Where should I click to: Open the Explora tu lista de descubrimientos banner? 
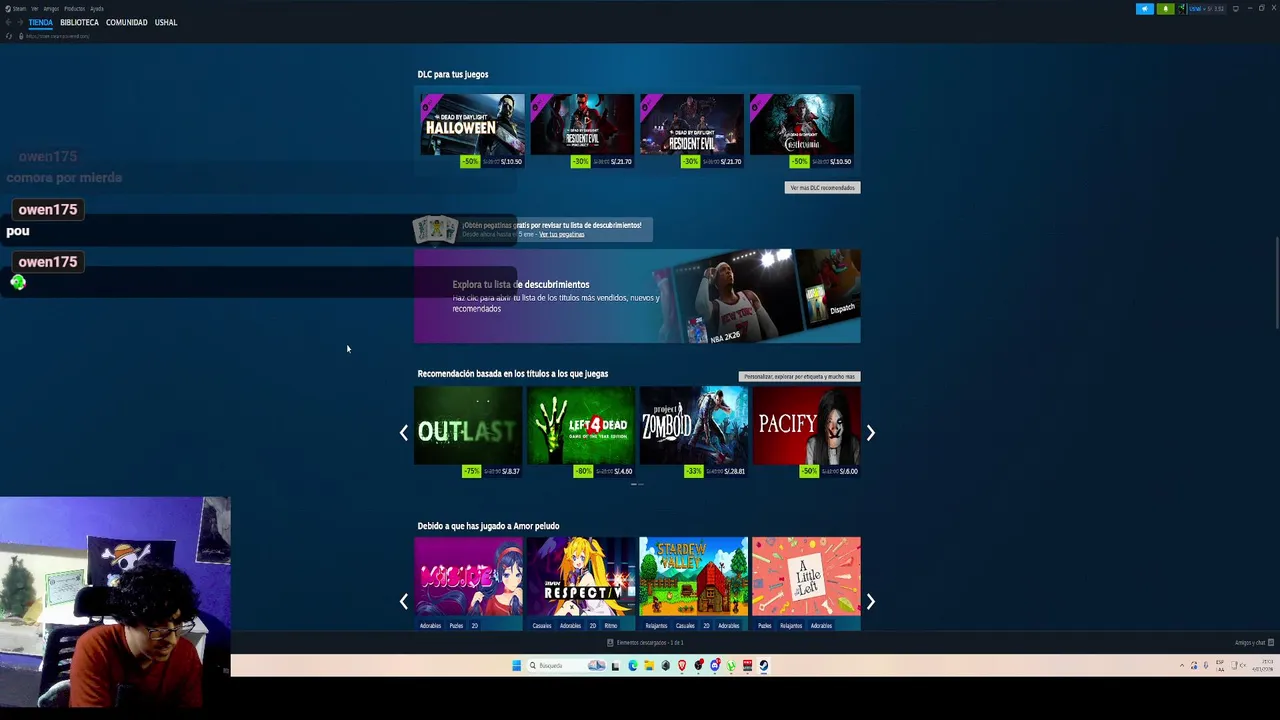coord(637,296)
